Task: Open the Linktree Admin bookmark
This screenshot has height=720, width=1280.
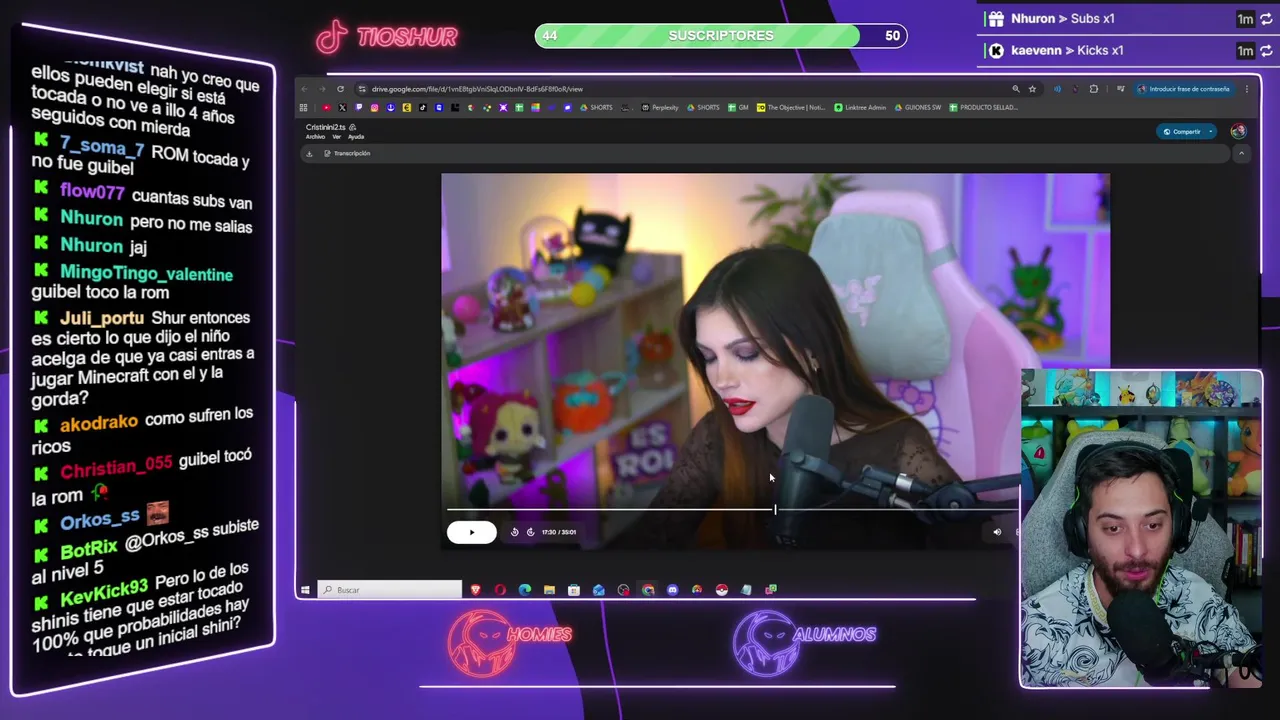Action: [x=862, y=107]
